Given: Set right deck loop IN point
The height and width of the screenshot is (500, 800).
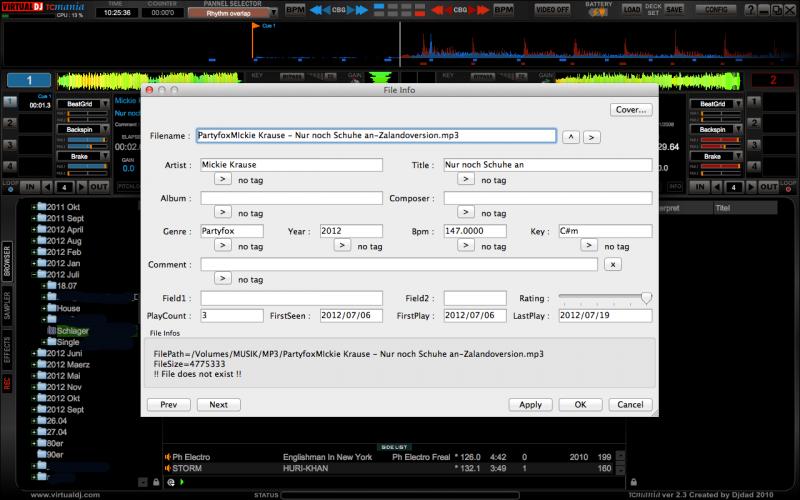Looking at the screenshot, I should (x=699, y=187).
